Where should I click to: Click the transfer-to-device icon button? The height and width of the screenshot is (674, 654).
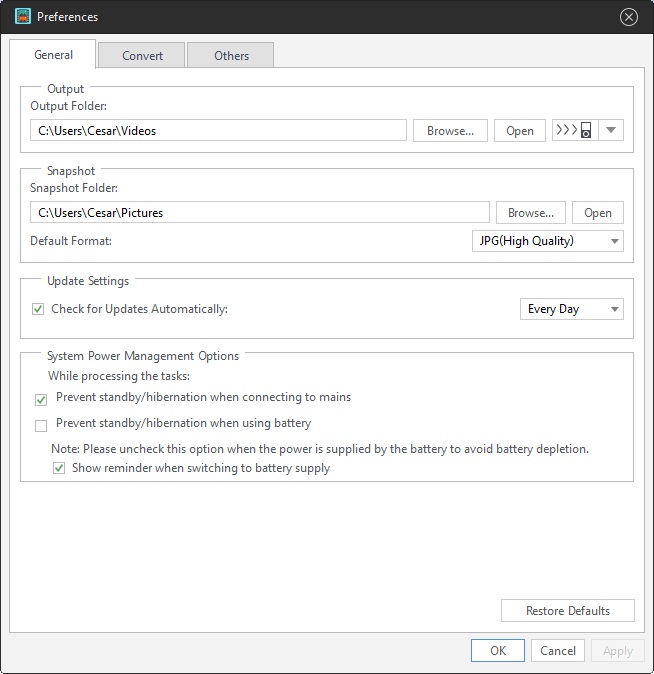[x=575, y=130]
